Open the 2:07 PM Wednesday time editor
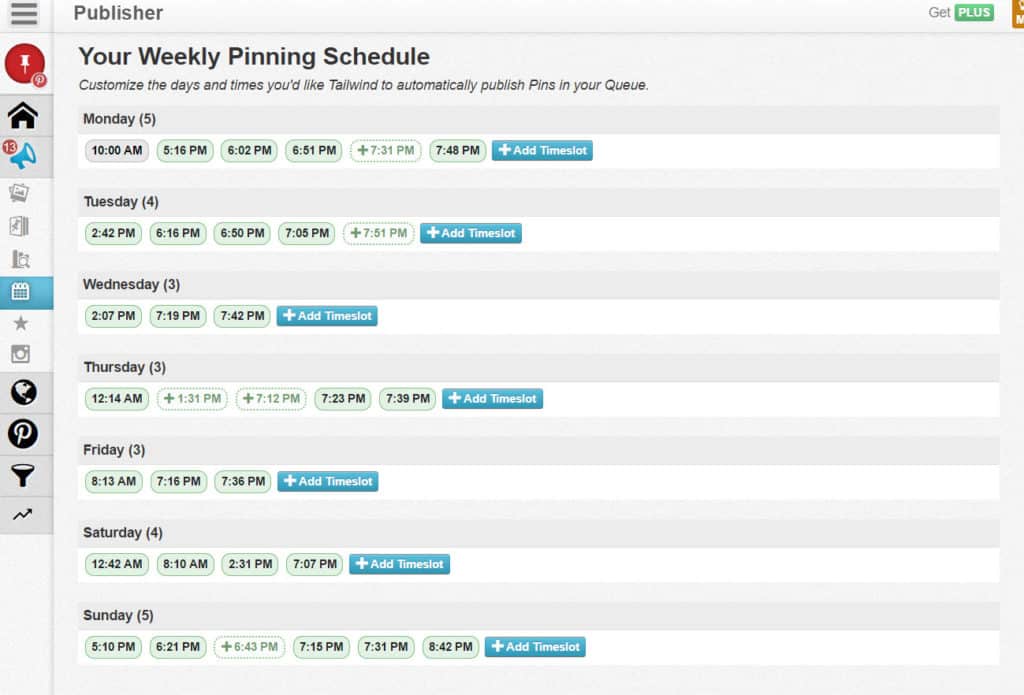The image size is (1024, 695). (x=113, y=316)
